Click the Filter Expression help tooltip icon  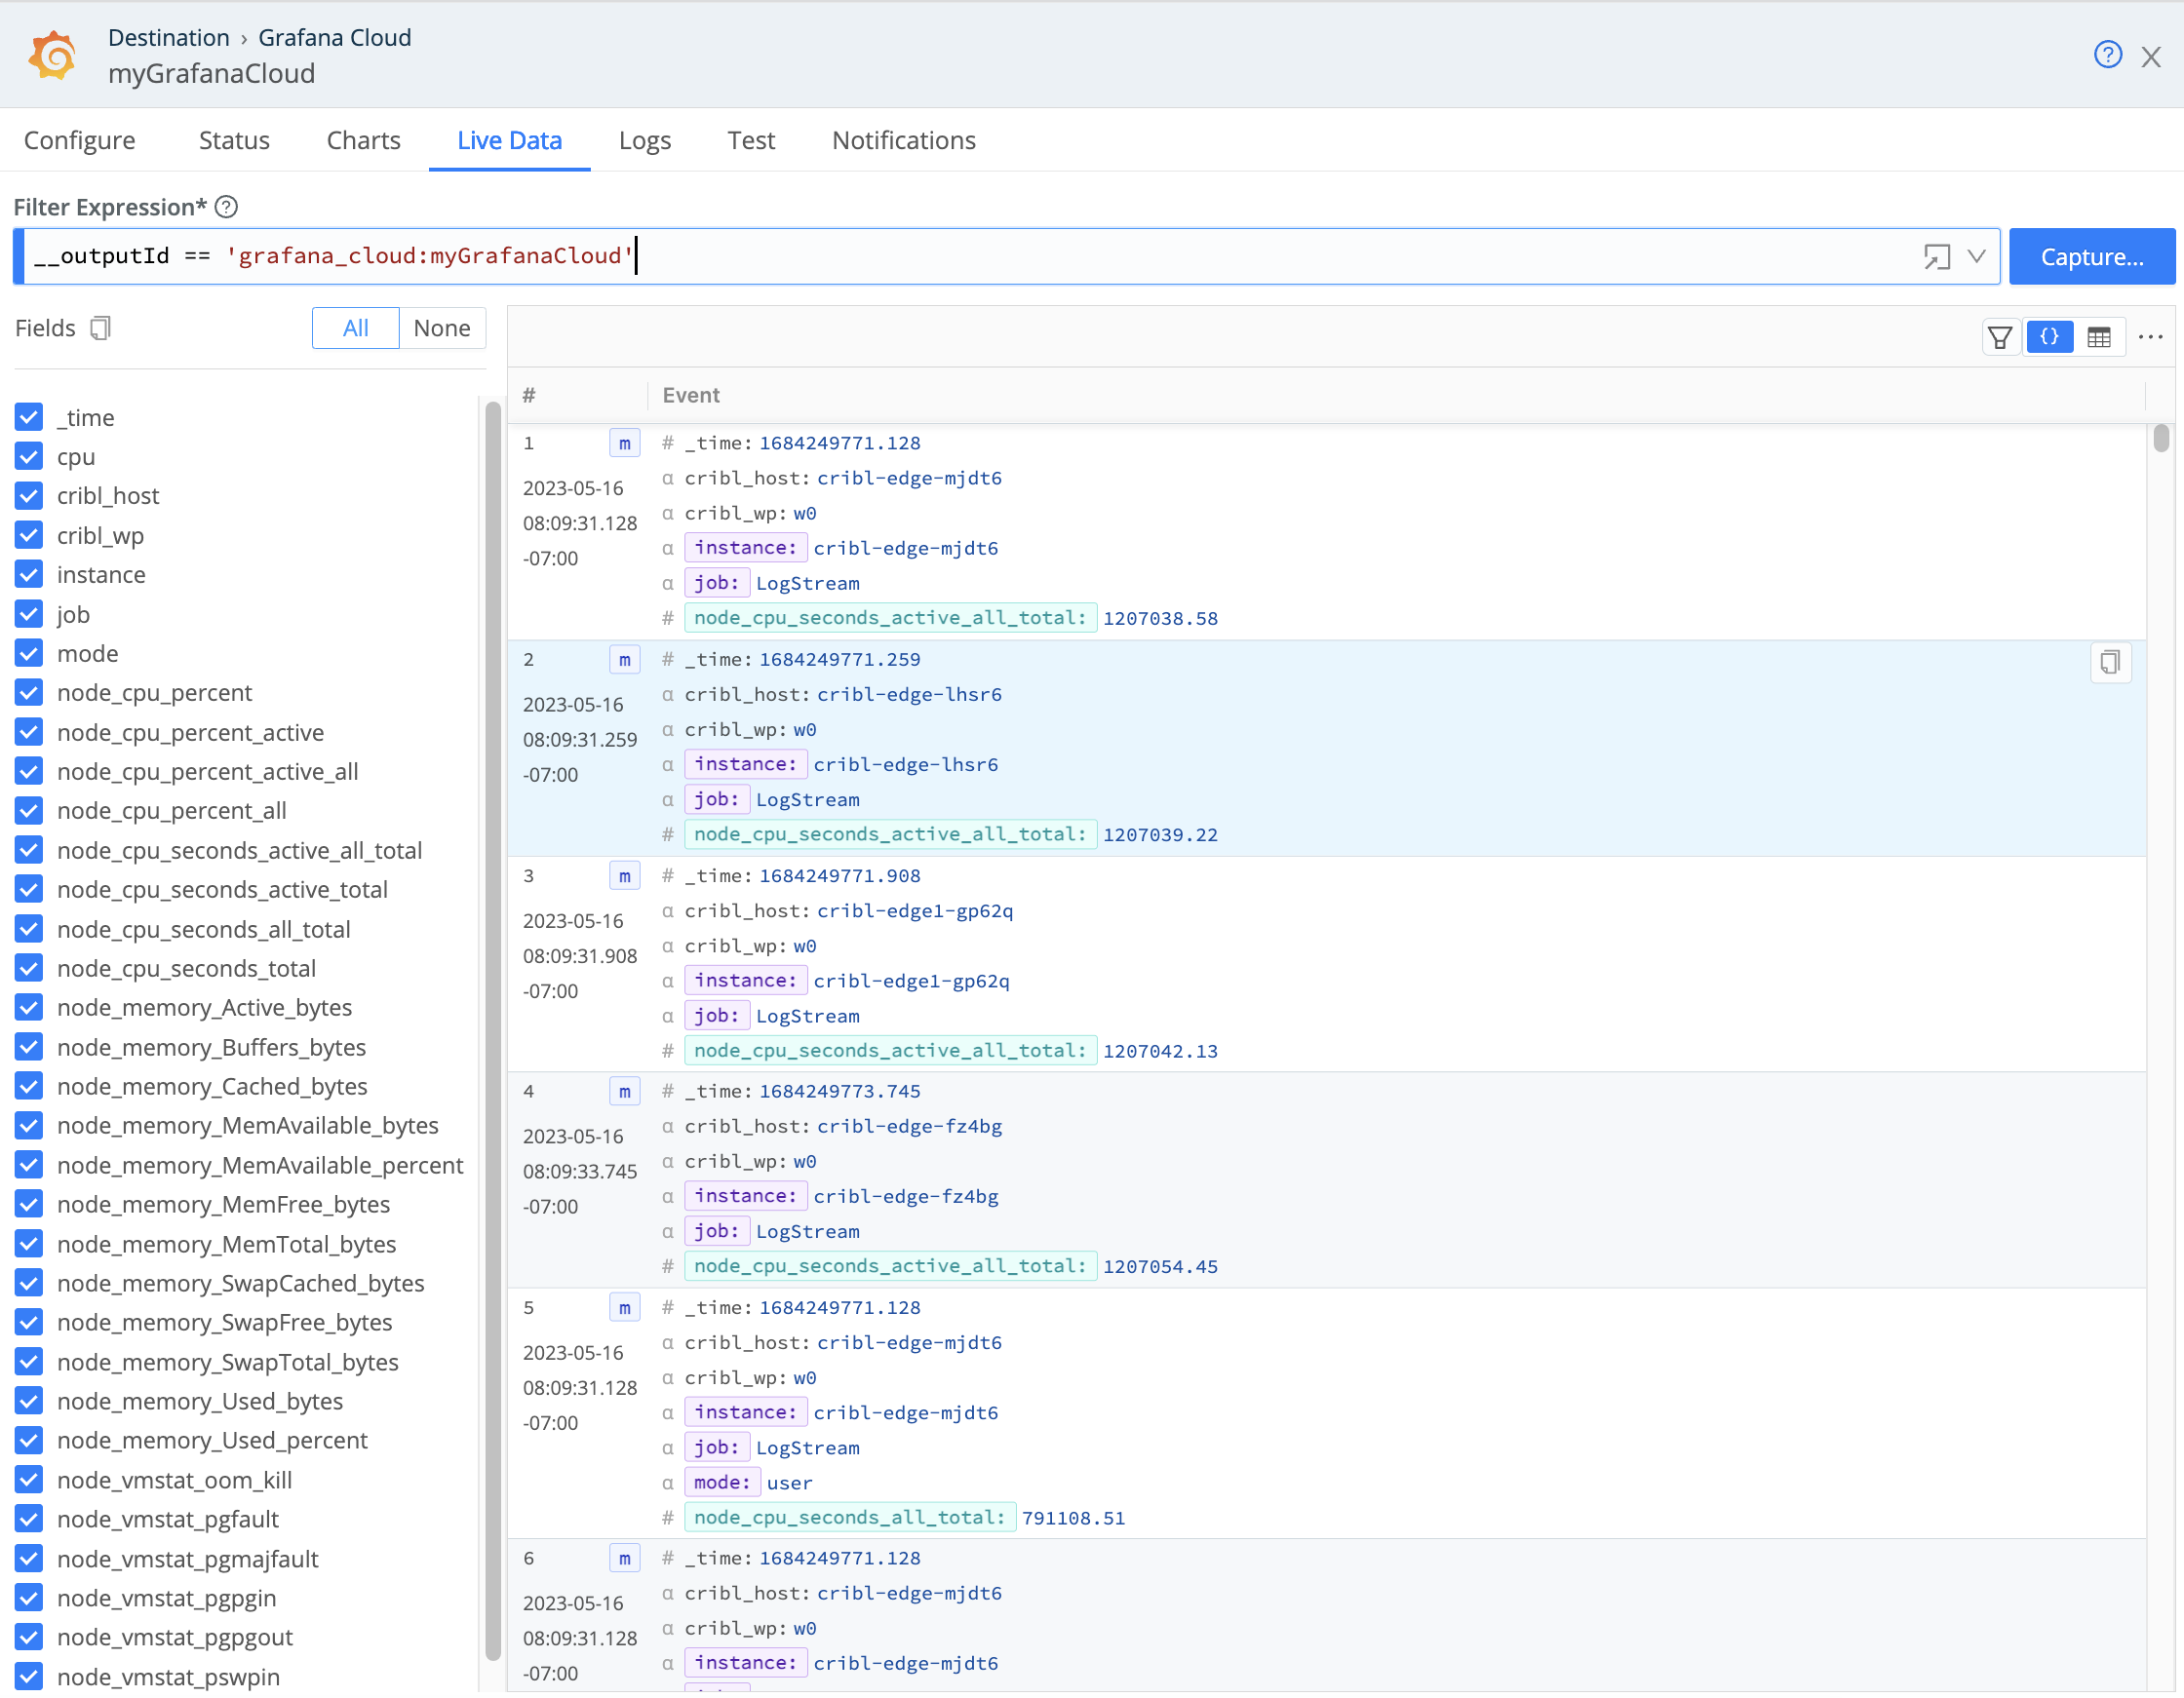tap(227, 207)
